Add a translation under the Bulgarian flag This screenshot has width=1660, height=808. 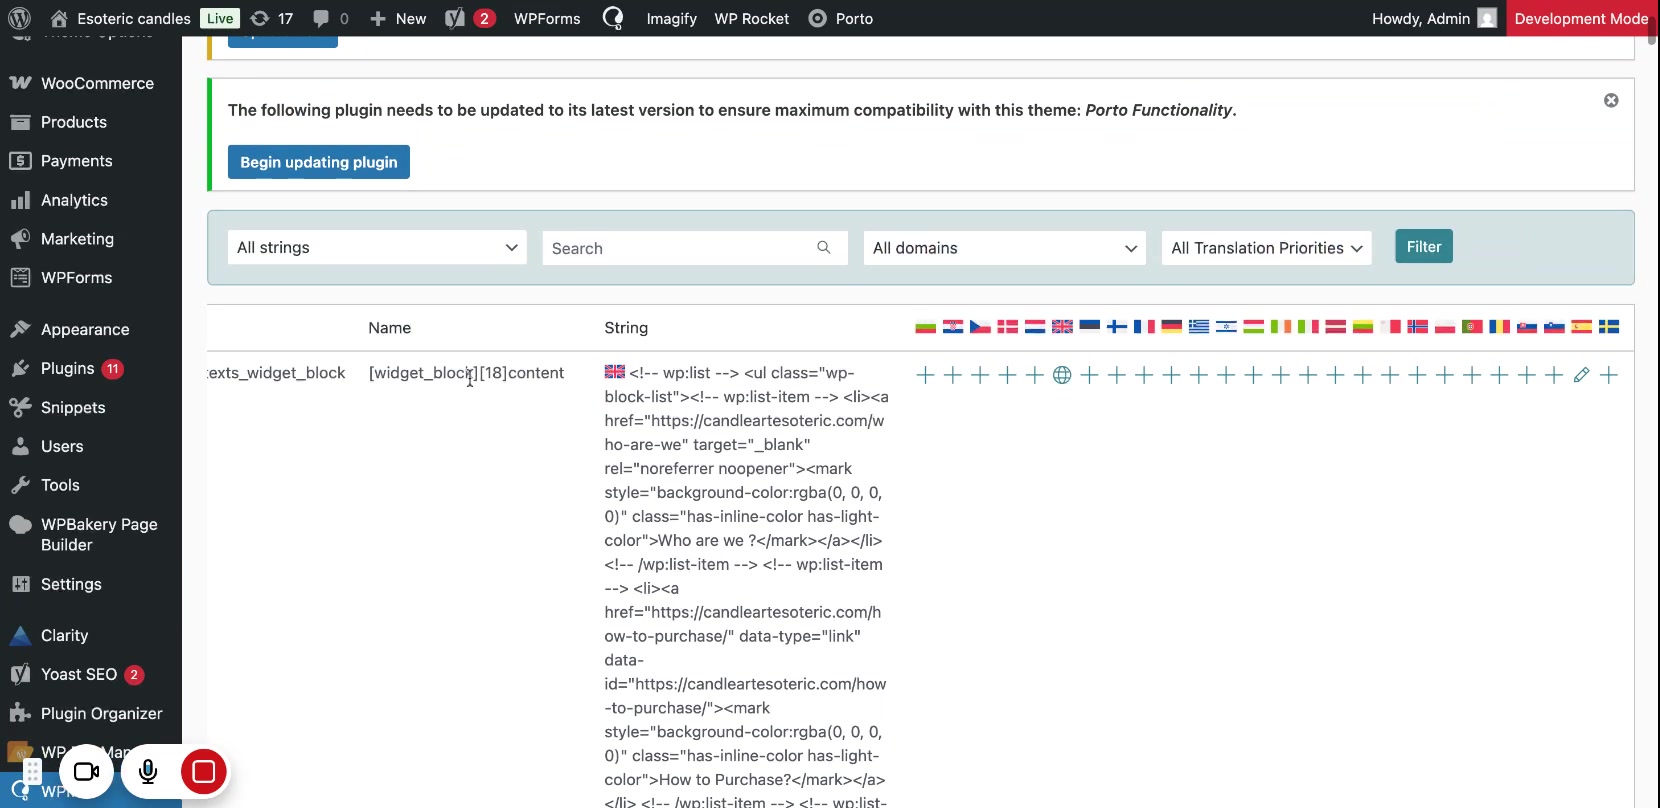coord(925,375)
